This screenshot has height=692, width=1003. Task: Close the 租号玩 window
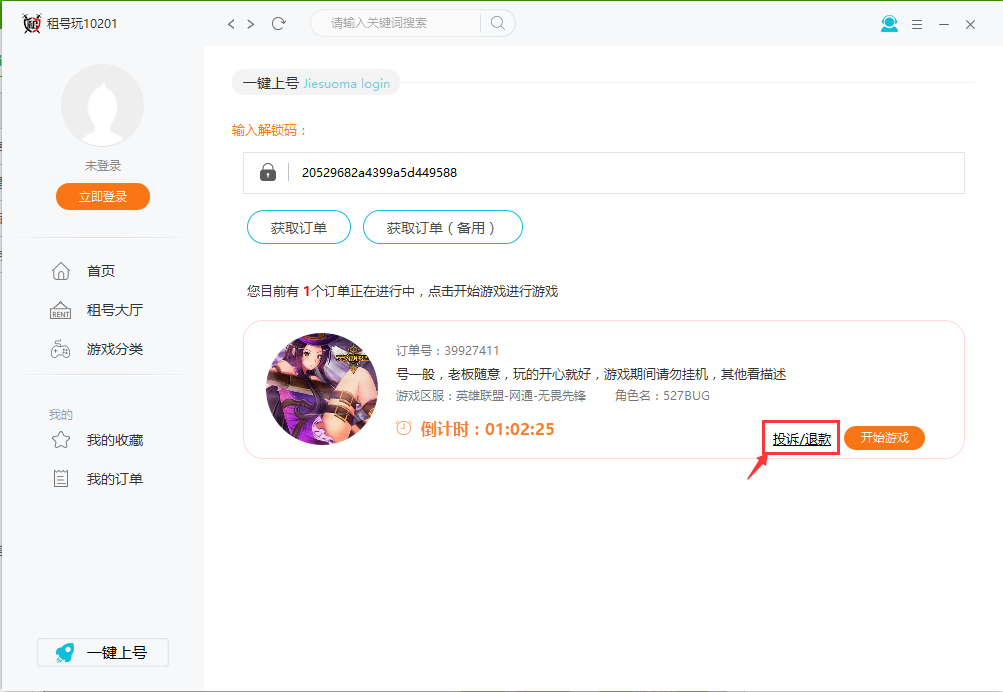[x=970, y=24]
